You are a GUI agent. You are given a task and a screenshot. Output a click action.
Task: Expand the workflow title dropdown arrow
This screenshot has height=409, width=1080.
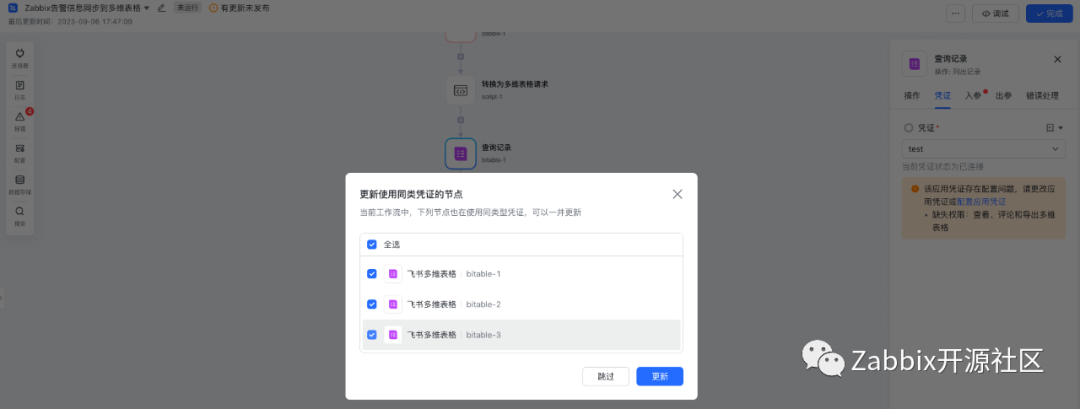click(146, 8)
